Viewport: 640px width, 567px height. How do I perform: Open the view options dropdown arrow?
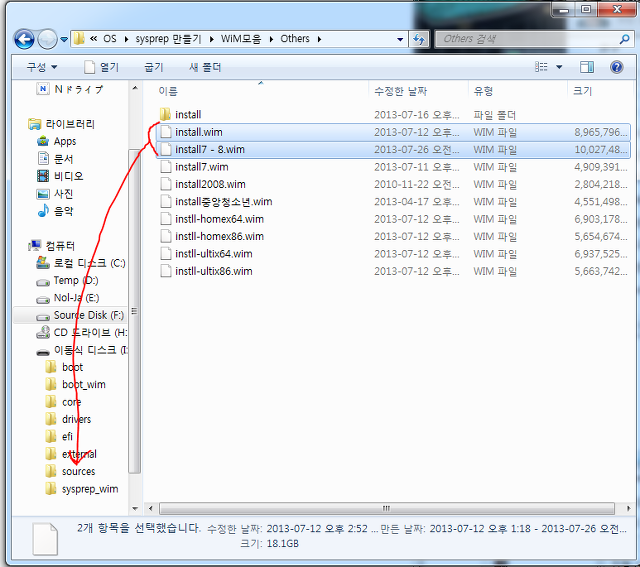pos(559,67)
